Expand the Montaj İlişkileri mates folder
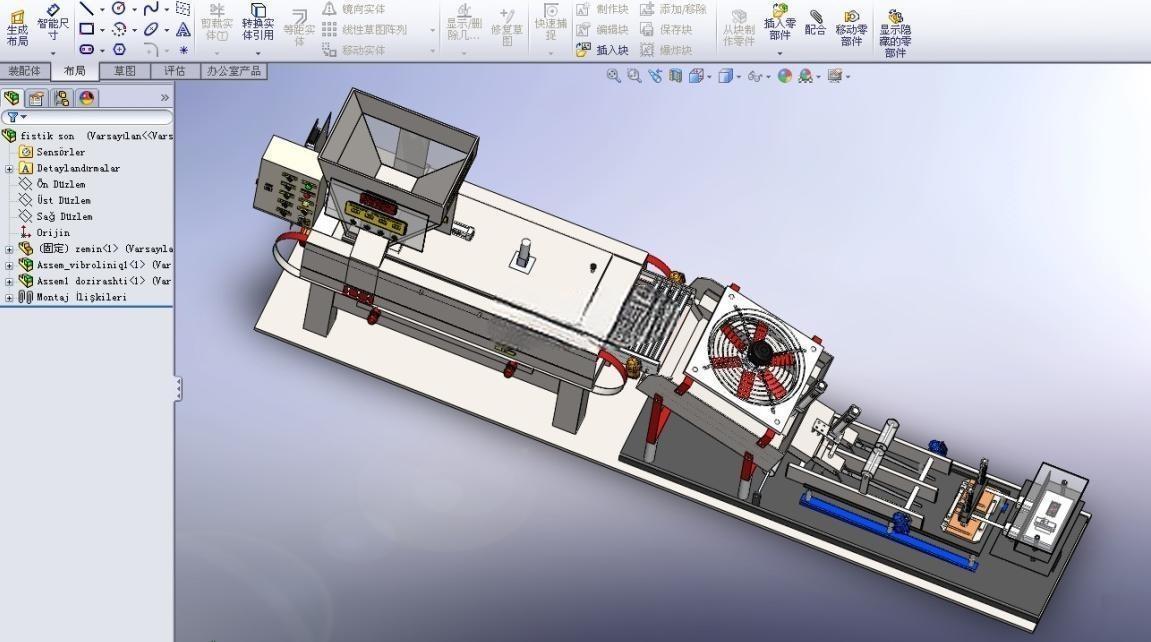Viewport: 1151px width, 642px height. pyautogui.click(x=9, y=297)
